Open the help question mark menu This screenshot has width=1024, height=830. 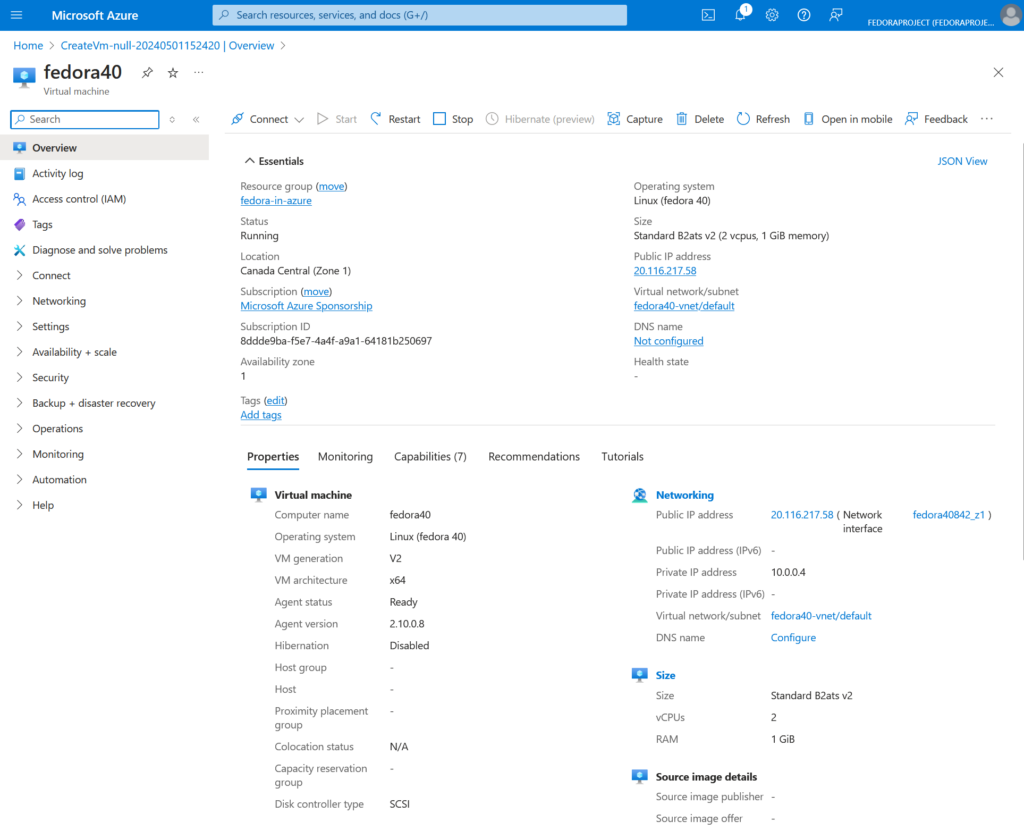click(804, 15)
